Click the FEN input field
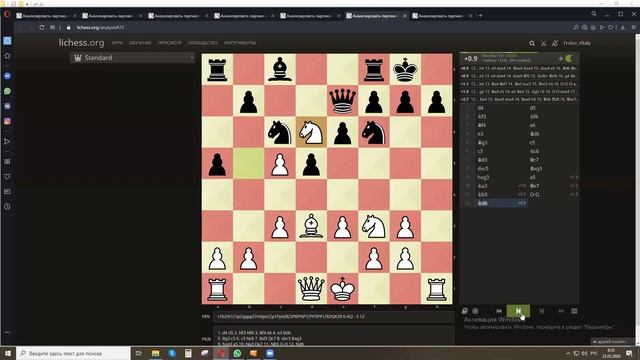Image resolution: width=640 pixels, height=360 pixels. point(333,316)
